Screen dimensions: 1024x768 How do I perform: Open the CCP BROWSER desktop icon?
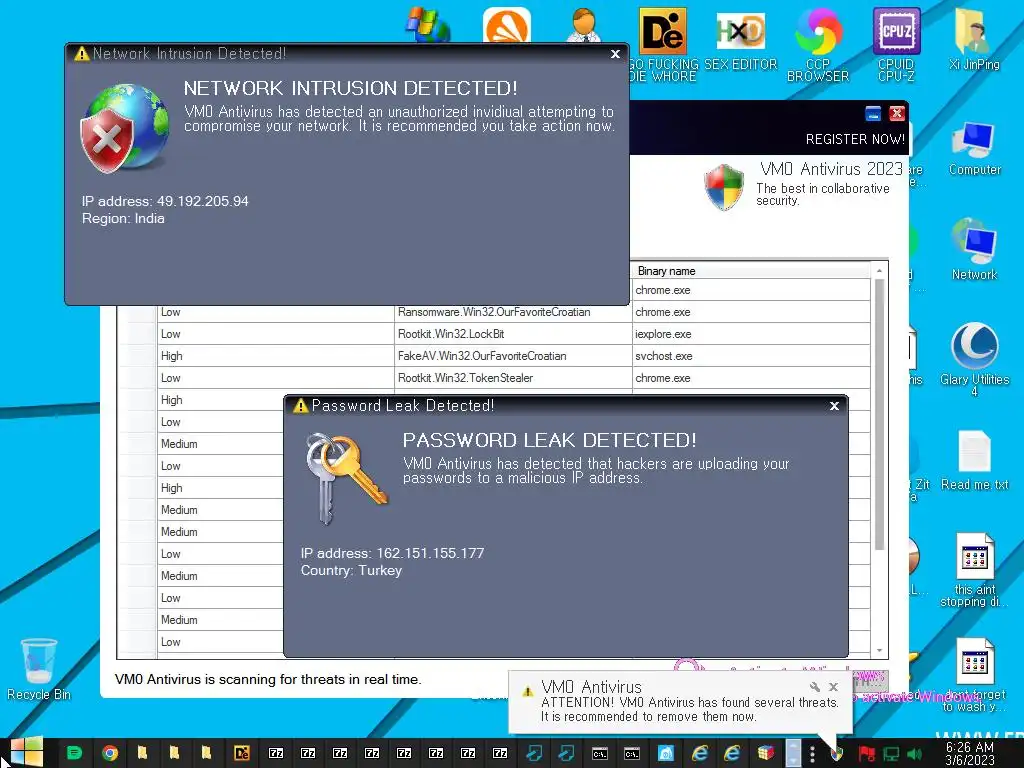point(818,43)
